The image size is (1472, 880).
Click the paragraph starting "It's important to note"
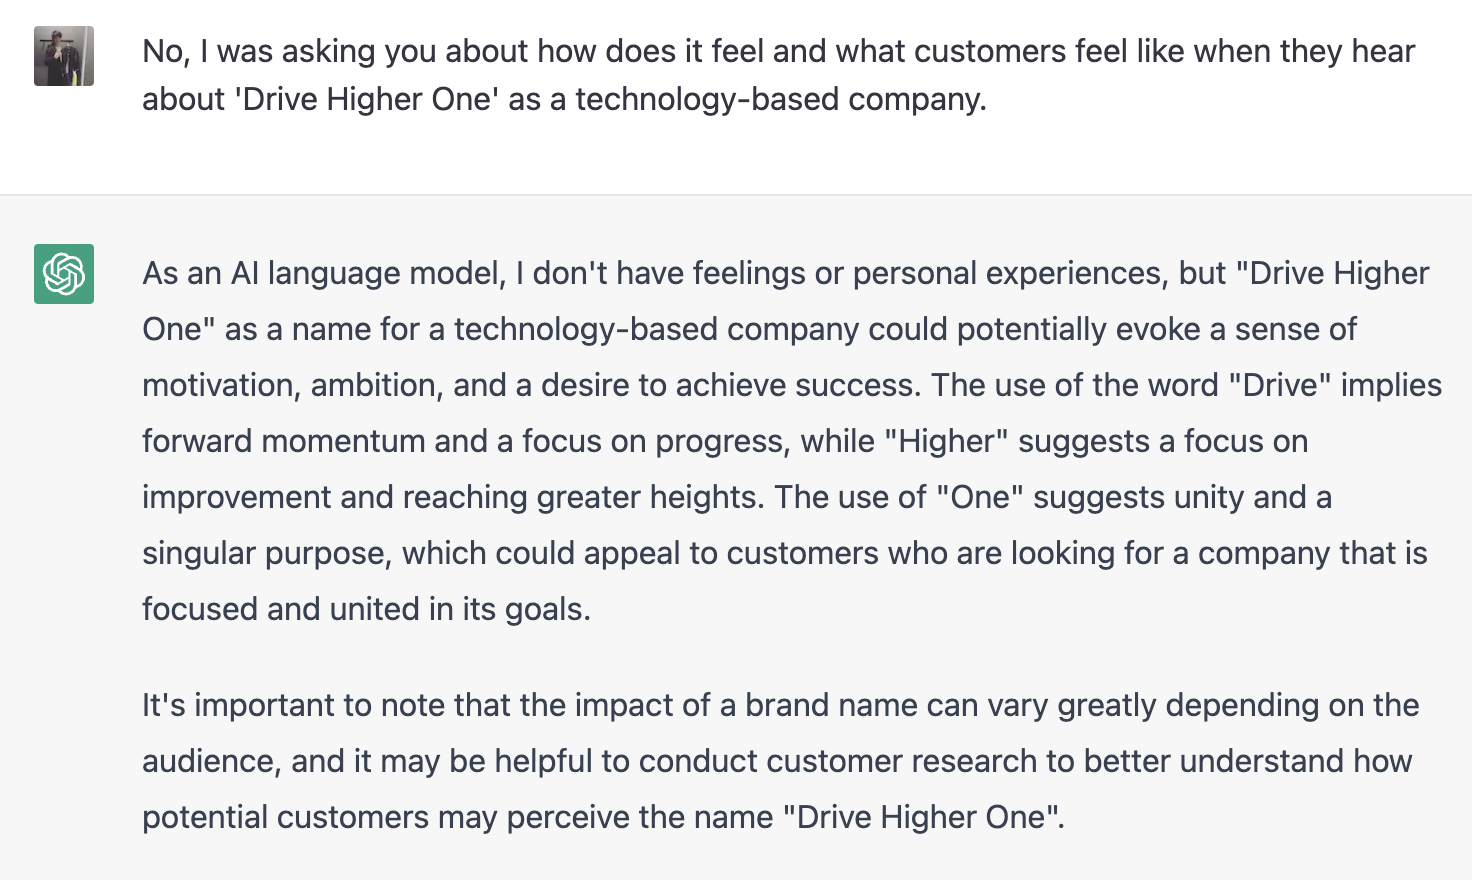(x=781, y=761)
